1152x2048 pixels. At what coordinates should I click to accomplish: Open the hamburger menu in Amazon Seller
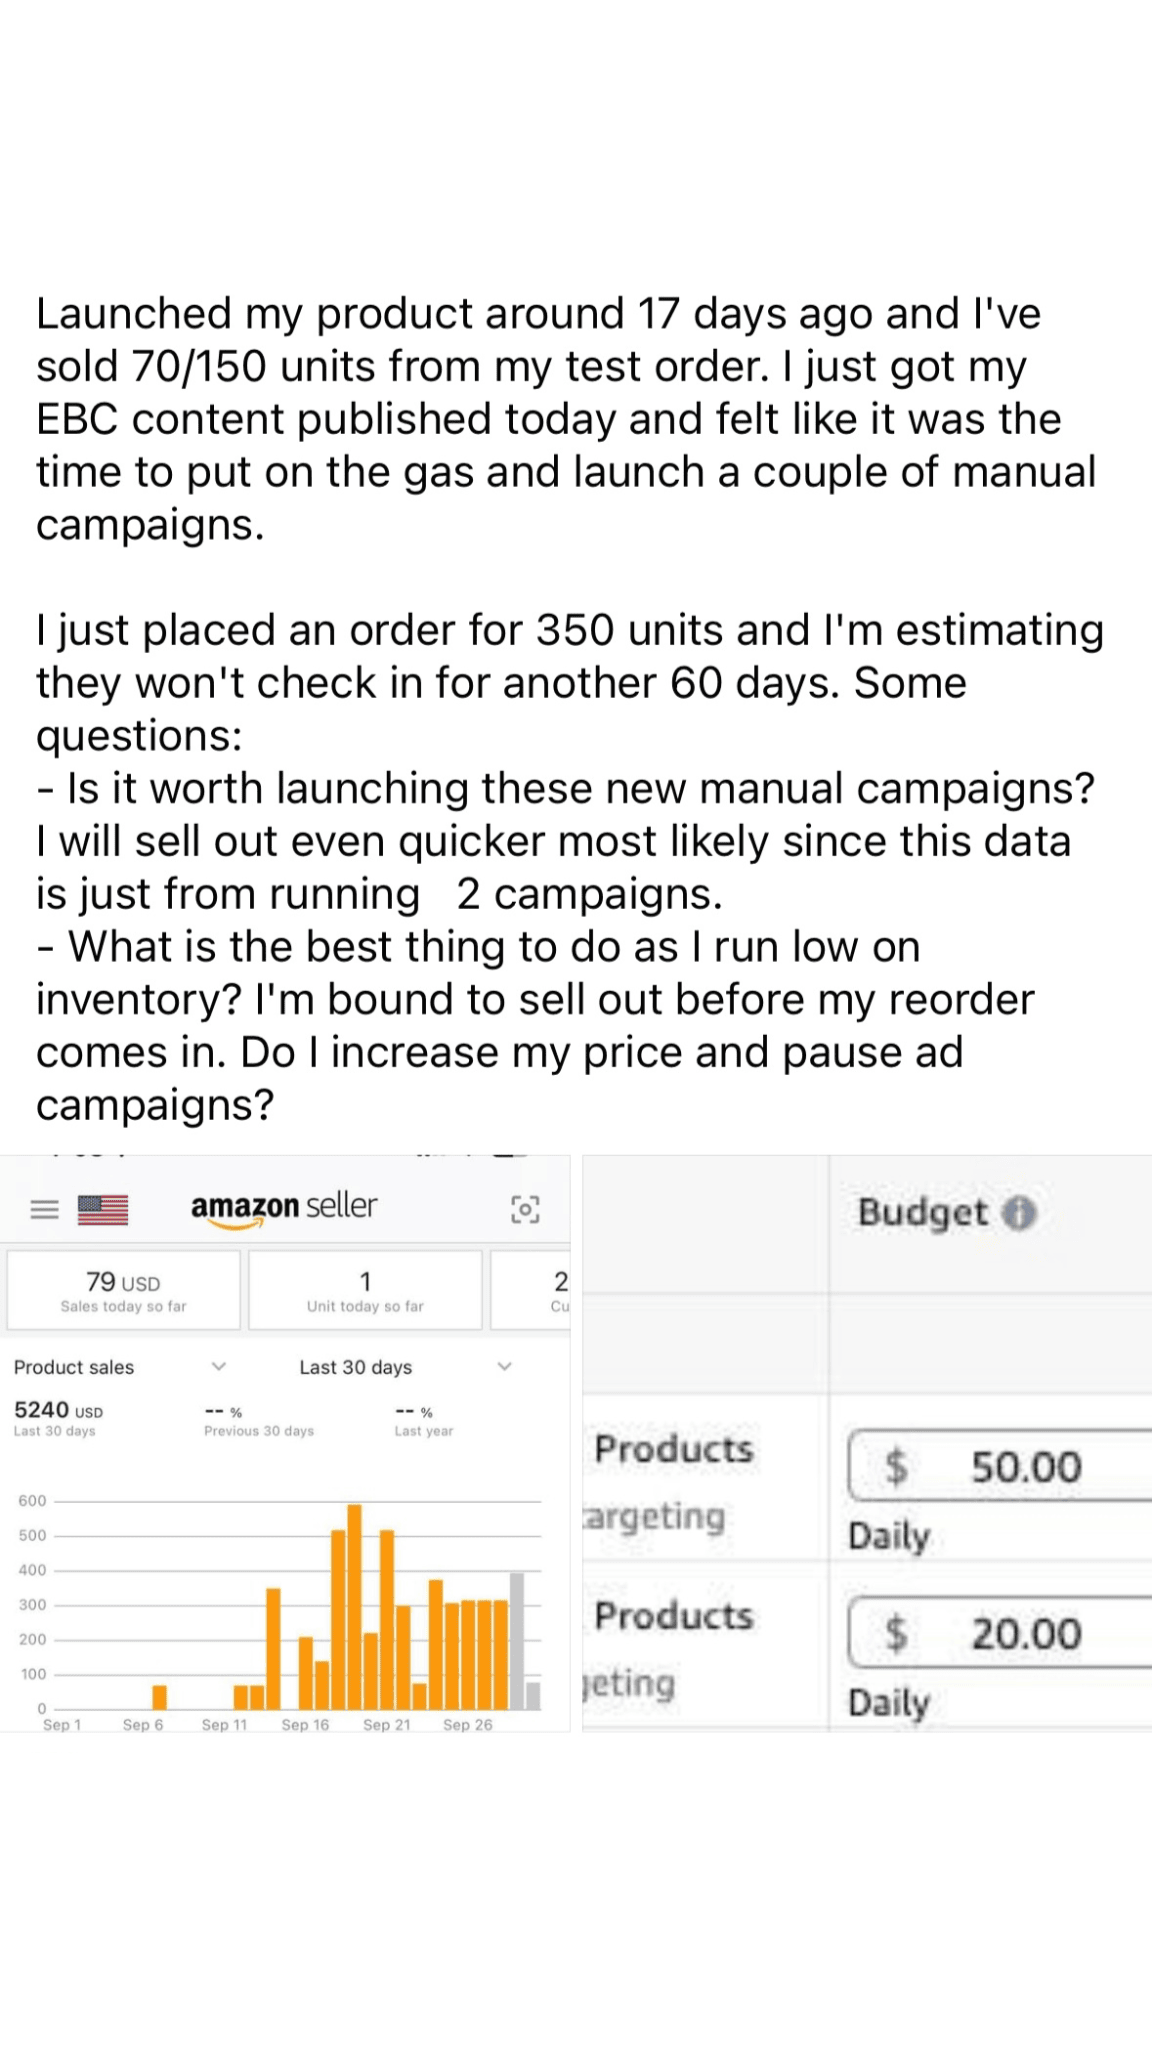coord(44,1210)
